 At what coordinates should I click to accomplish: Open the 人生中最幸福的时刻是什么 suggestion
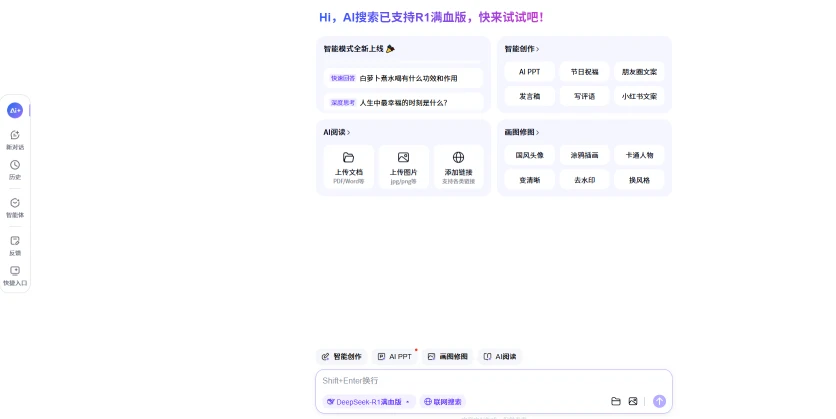point(403,102)
